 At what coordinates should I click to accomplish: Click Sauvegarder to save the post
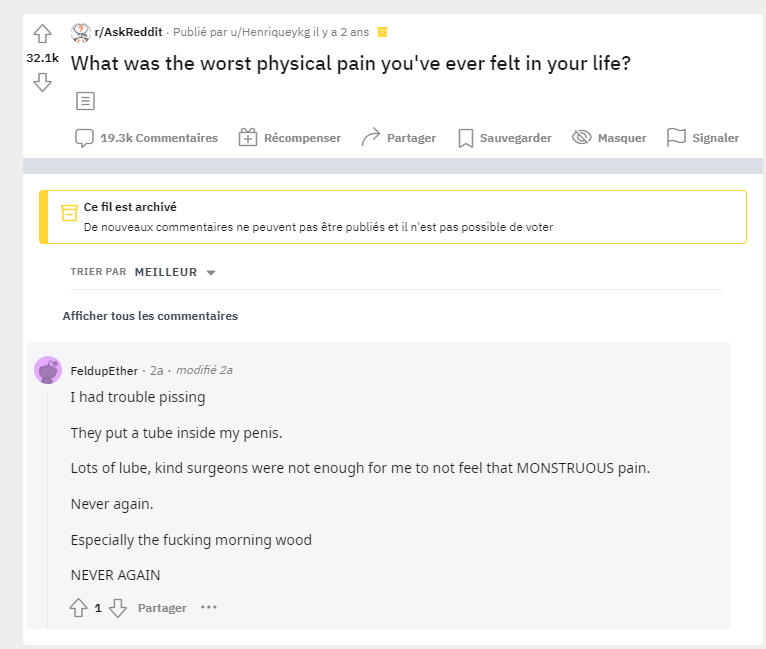click(505, 138)
